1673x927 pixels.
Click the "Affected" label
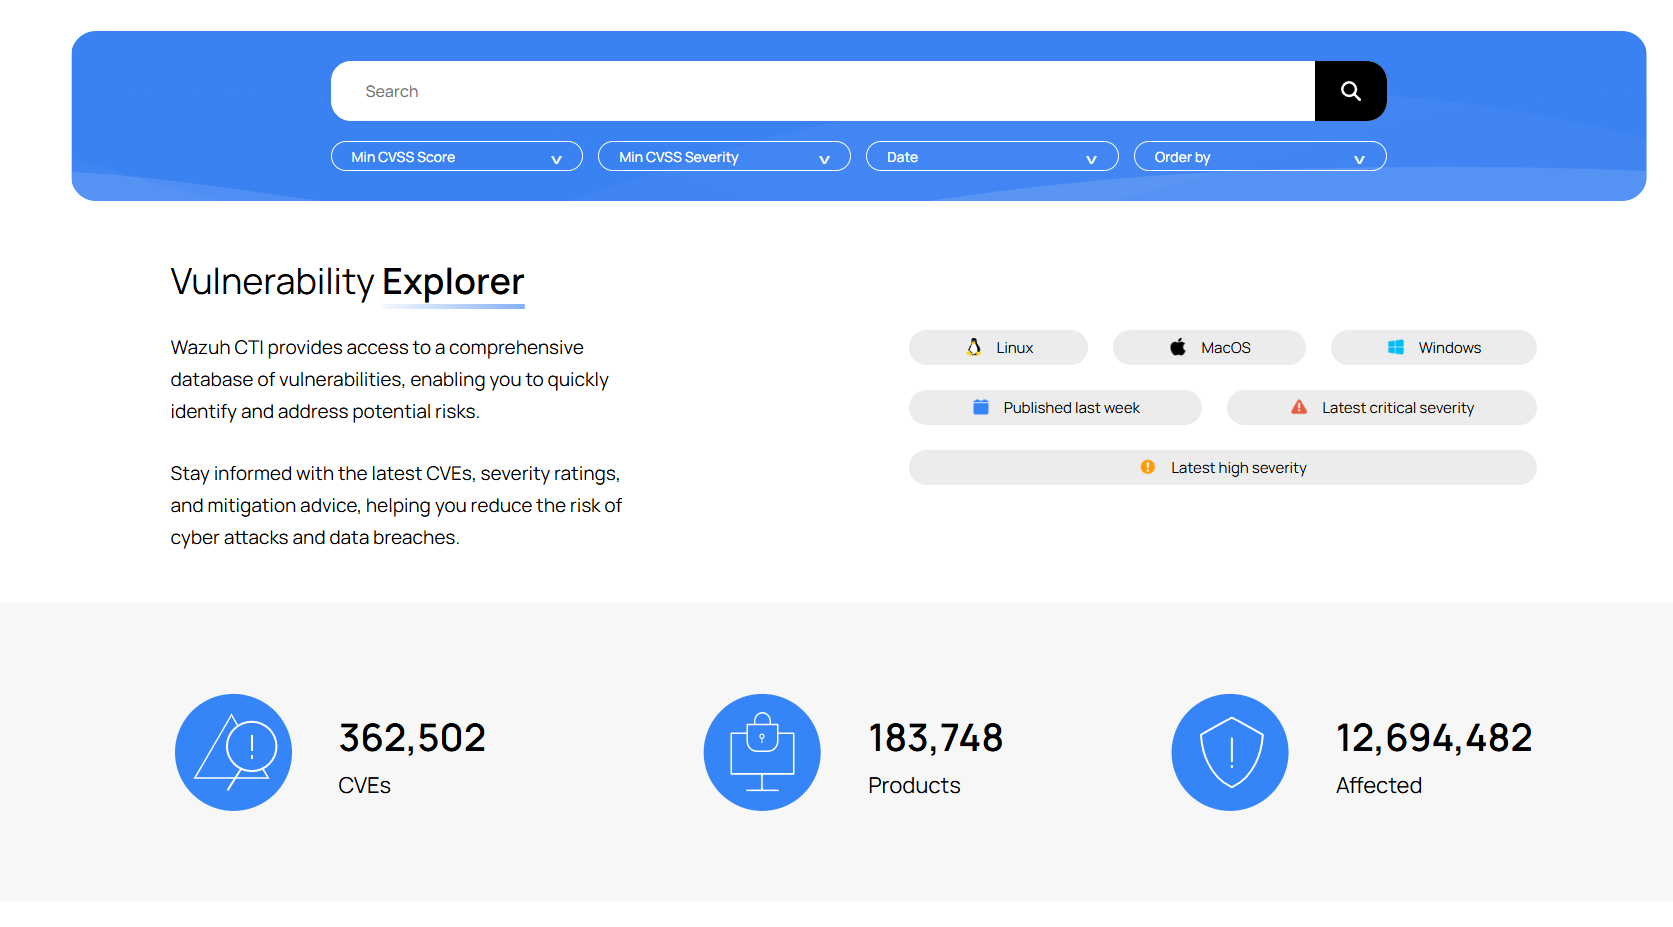click(1379, 785)
